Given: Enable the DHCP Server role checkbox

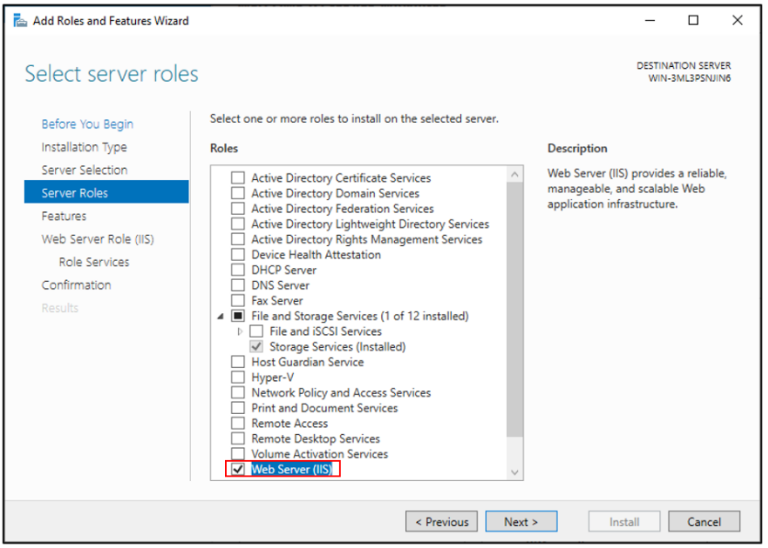Looking at the screenshot, I should (x=238, y=270).
